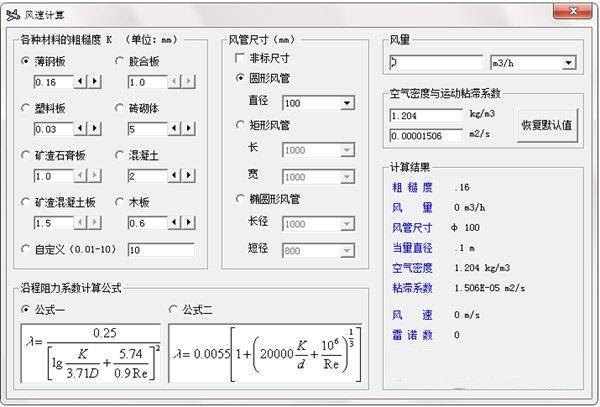Select the 自定义 (0.01-10) roughness option
This screenshot has height=407, width=600.
pyautogui.click(x=27, y=249)
